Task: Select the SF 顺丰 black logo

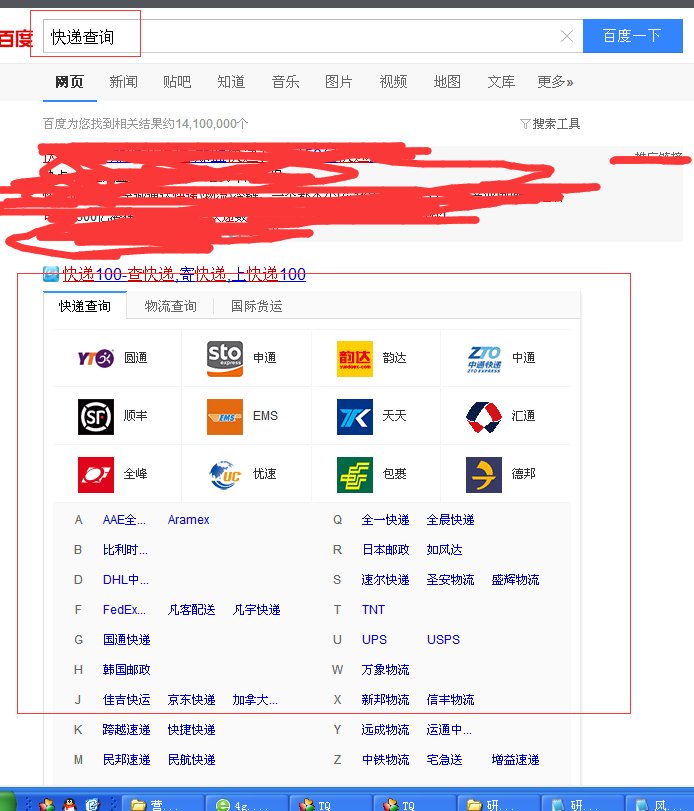Action: click(96, 416)
